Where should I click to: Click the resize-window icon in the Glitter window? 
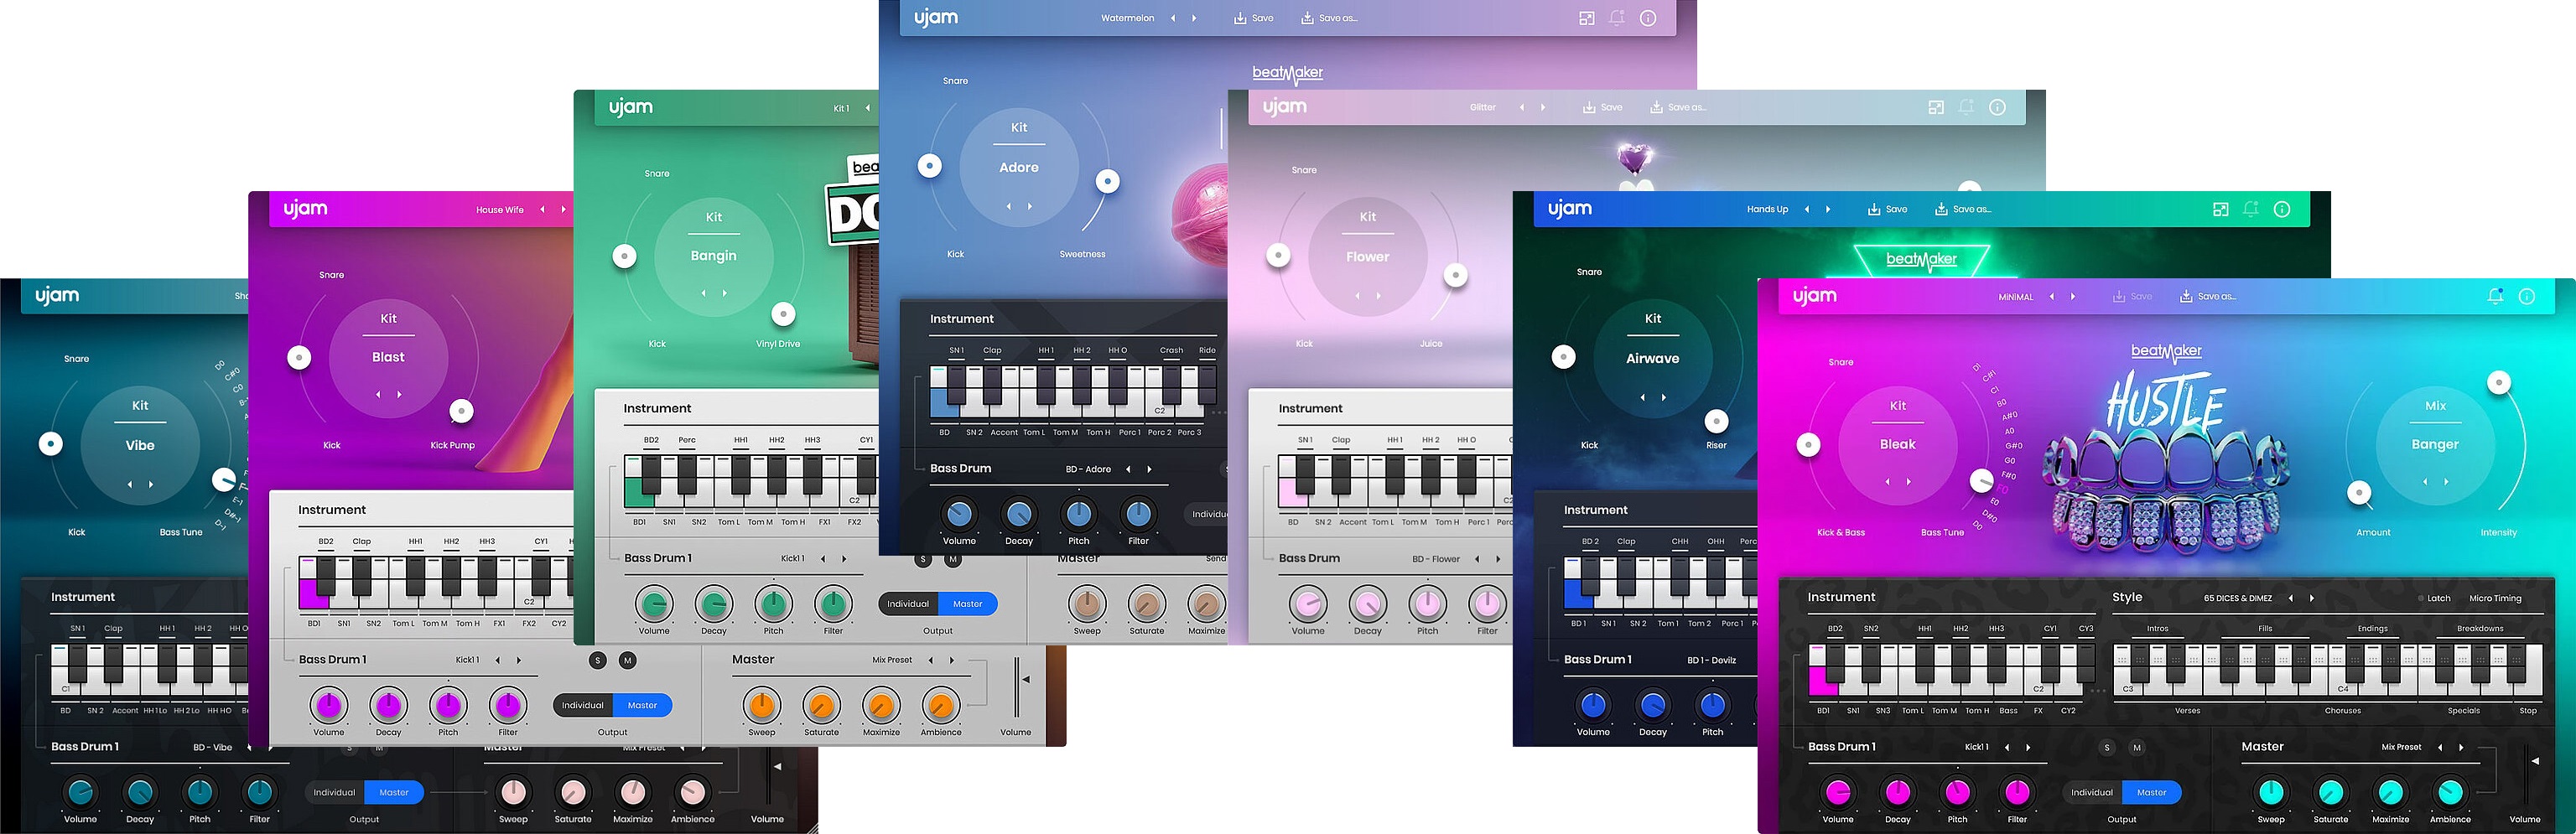(1936, 107)
